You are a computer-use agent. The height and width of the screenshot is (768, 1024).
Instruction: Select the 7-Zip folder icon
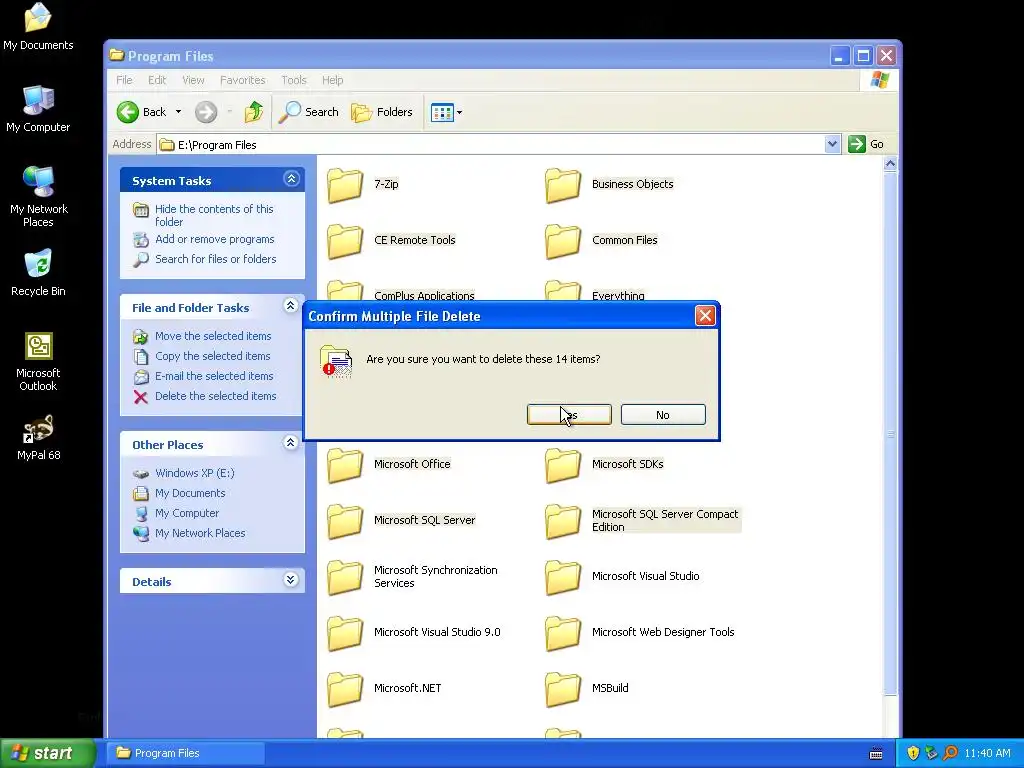point(345,185)
